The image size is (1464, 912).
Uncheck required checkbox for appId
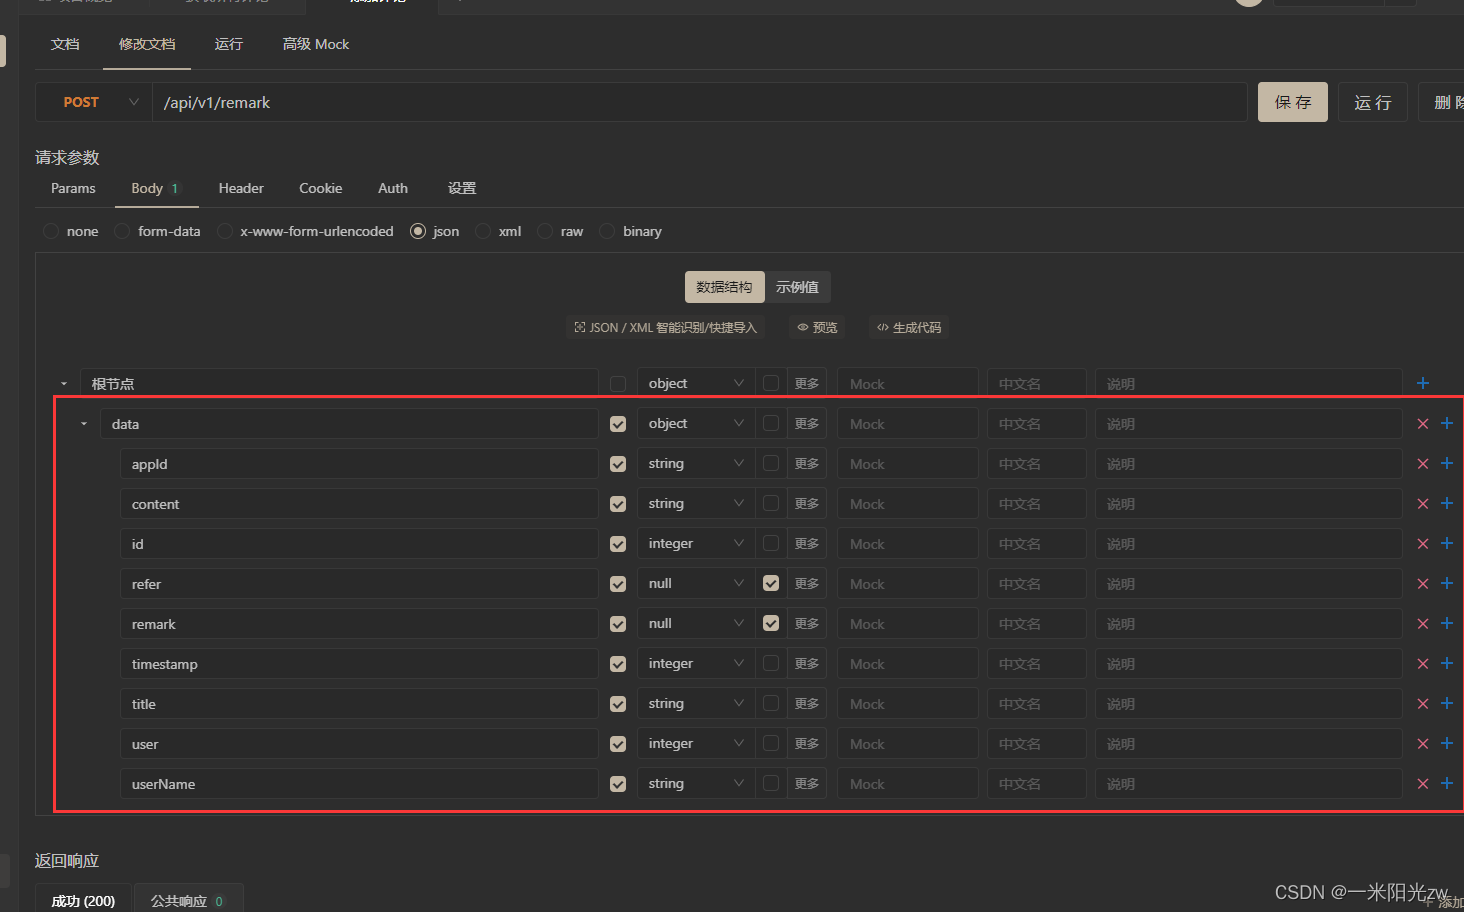coord(618,464)
